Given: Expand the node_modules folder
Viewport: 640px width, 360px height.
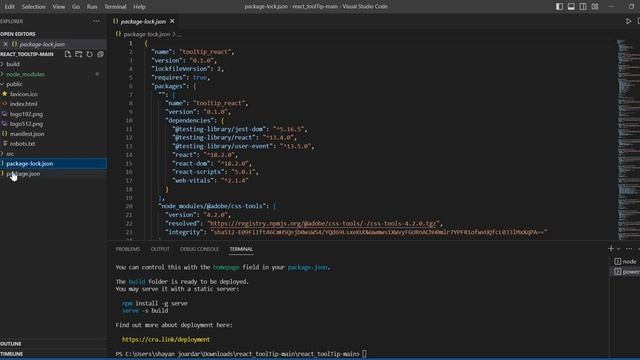Looking at the screenshot, I should pyautogui.click(x=25, y=74).
